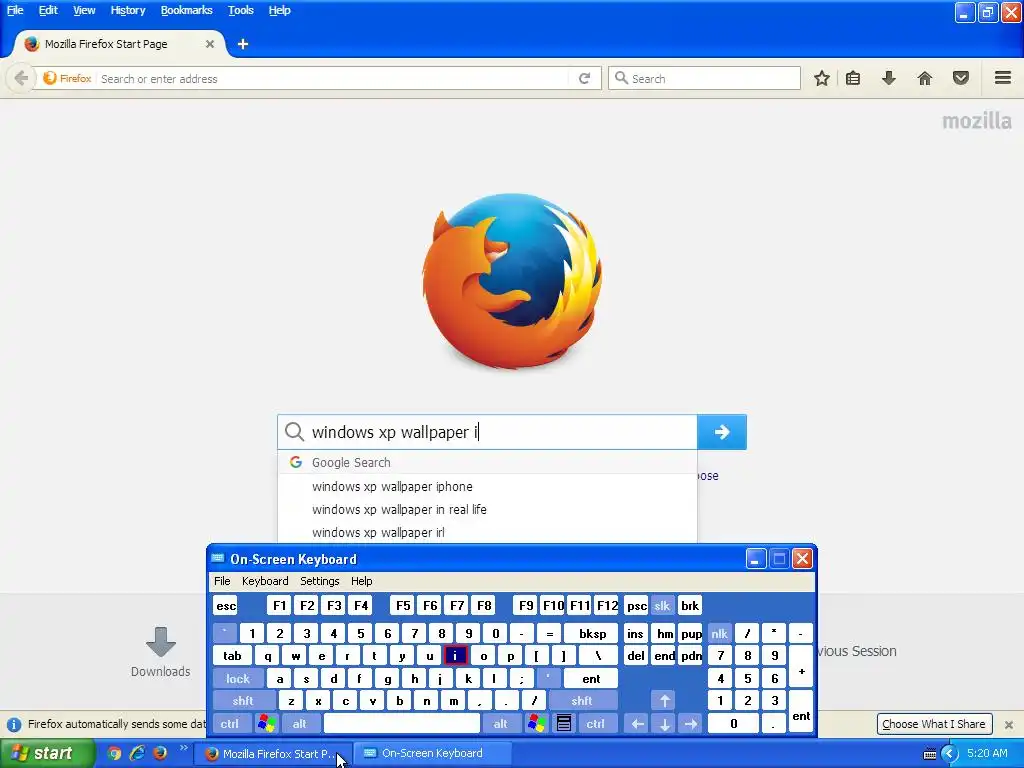Open the Pocket icon in toolbar
Image resolution: width=1024 pixels, height=768 pixels.
click(x=961, y=78)
